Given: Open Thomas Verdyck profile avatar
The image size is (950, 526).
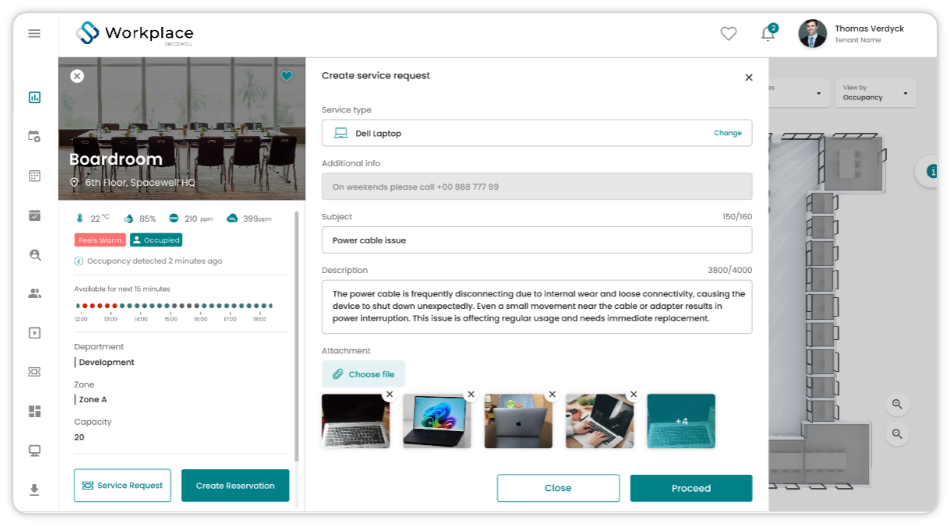Looking at the screenshot, I should point(812,33).
